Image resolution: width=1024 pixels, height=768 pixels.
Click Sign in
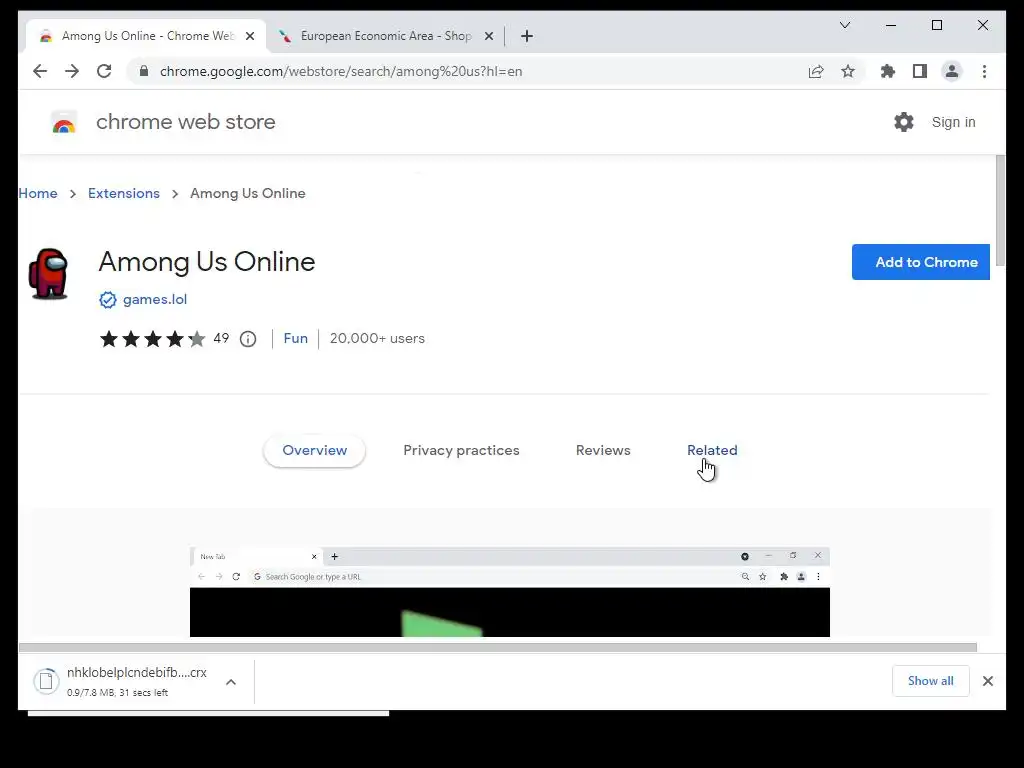953,122
